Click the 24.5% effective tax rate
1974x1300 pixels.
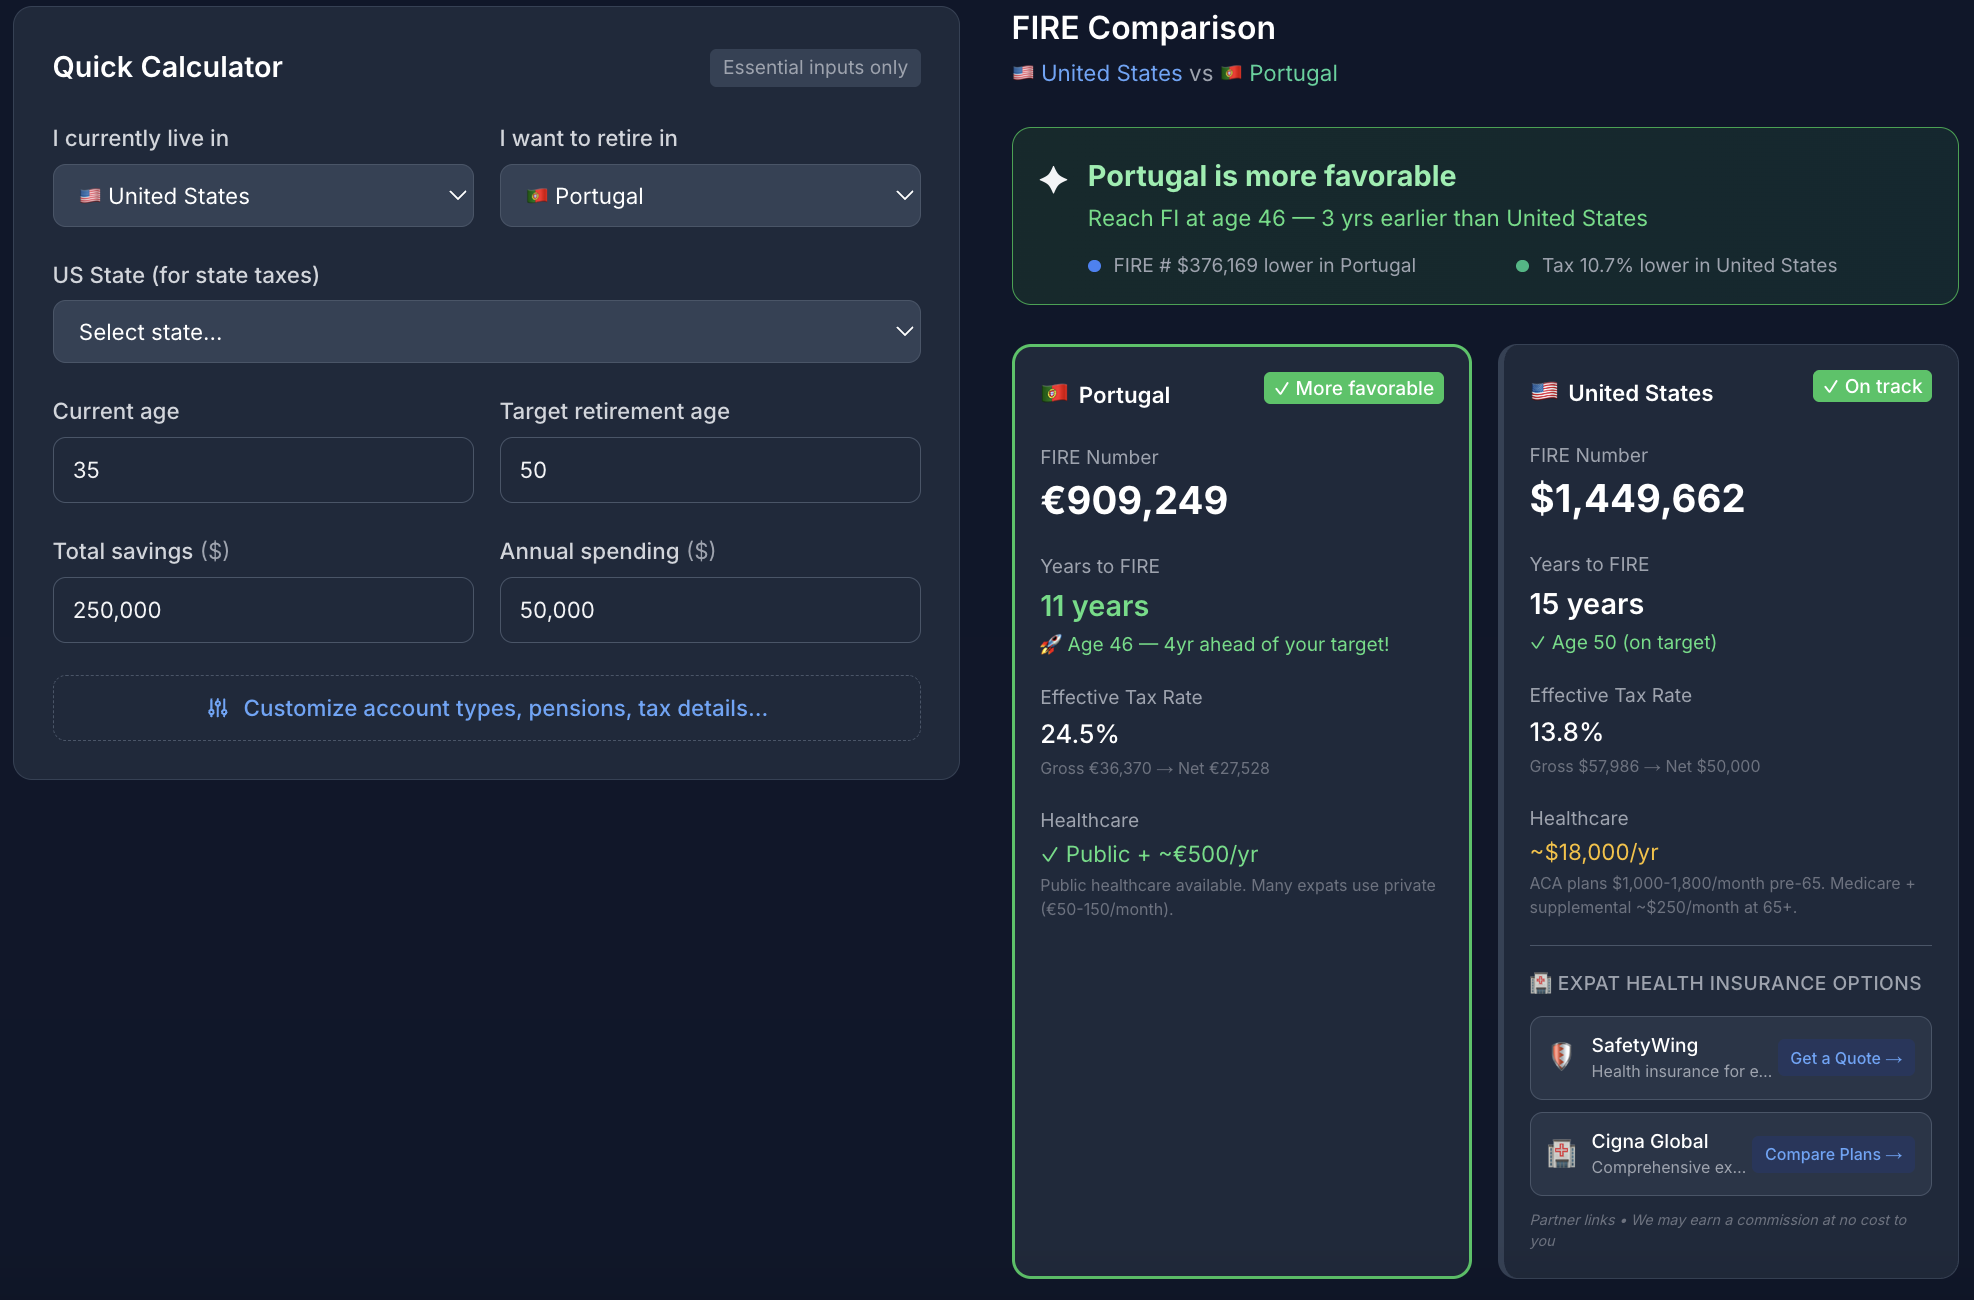point(1079,734)
